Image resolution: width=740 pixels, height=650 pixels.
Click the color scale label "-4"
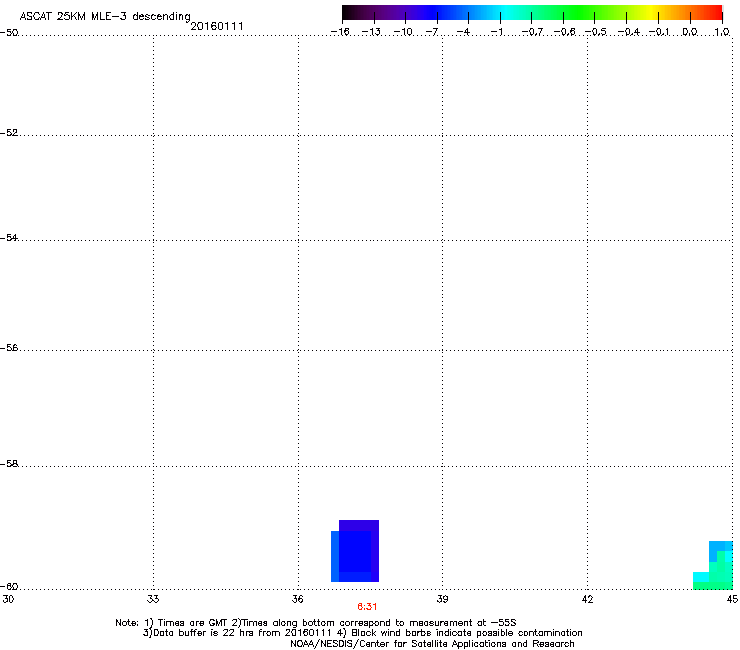coord(463,32)
